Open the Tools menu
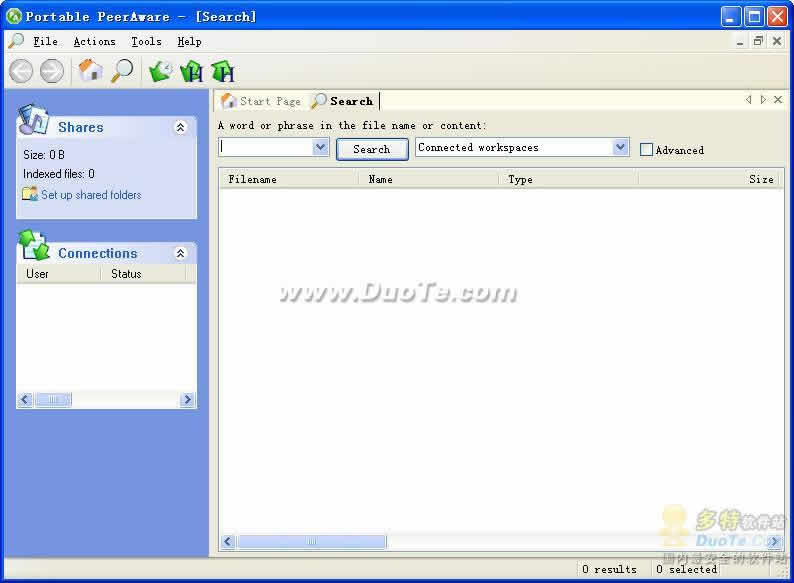The height and width of the screenshot is (583, 794). pyautogui.click(x=146, y=42)
